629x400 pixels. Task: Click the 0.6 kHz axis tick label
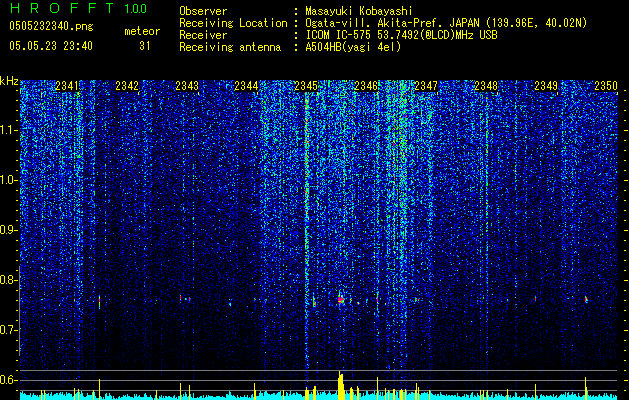[9, 380]
